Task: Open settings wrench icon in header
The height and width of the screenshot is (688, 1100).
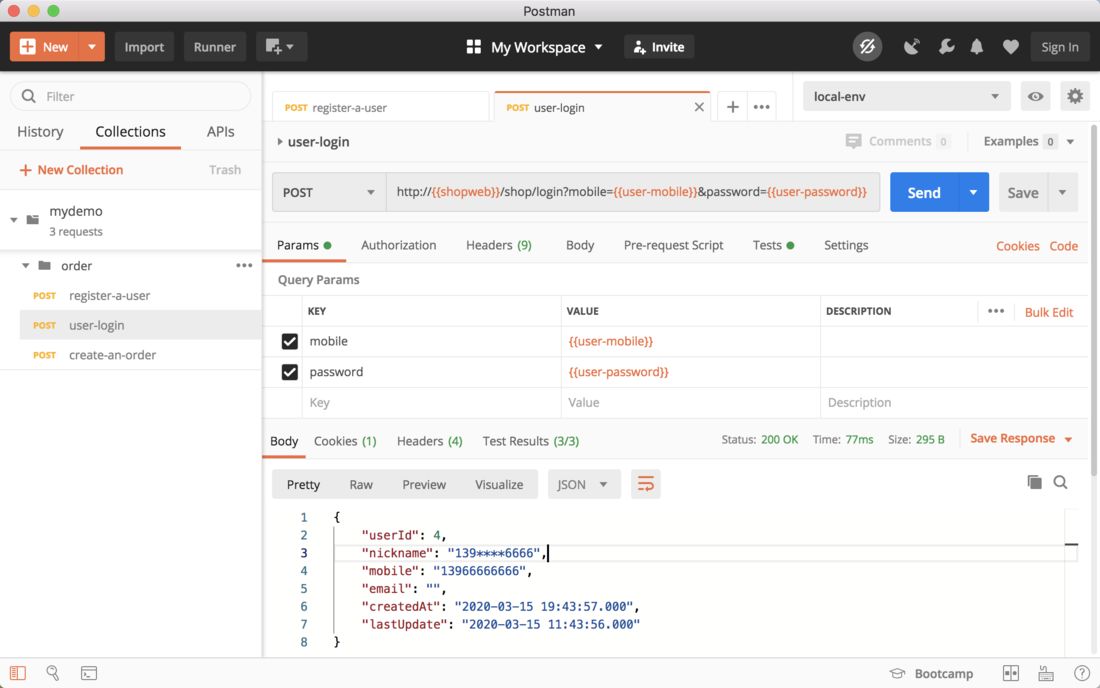Action: coord(945,47)
